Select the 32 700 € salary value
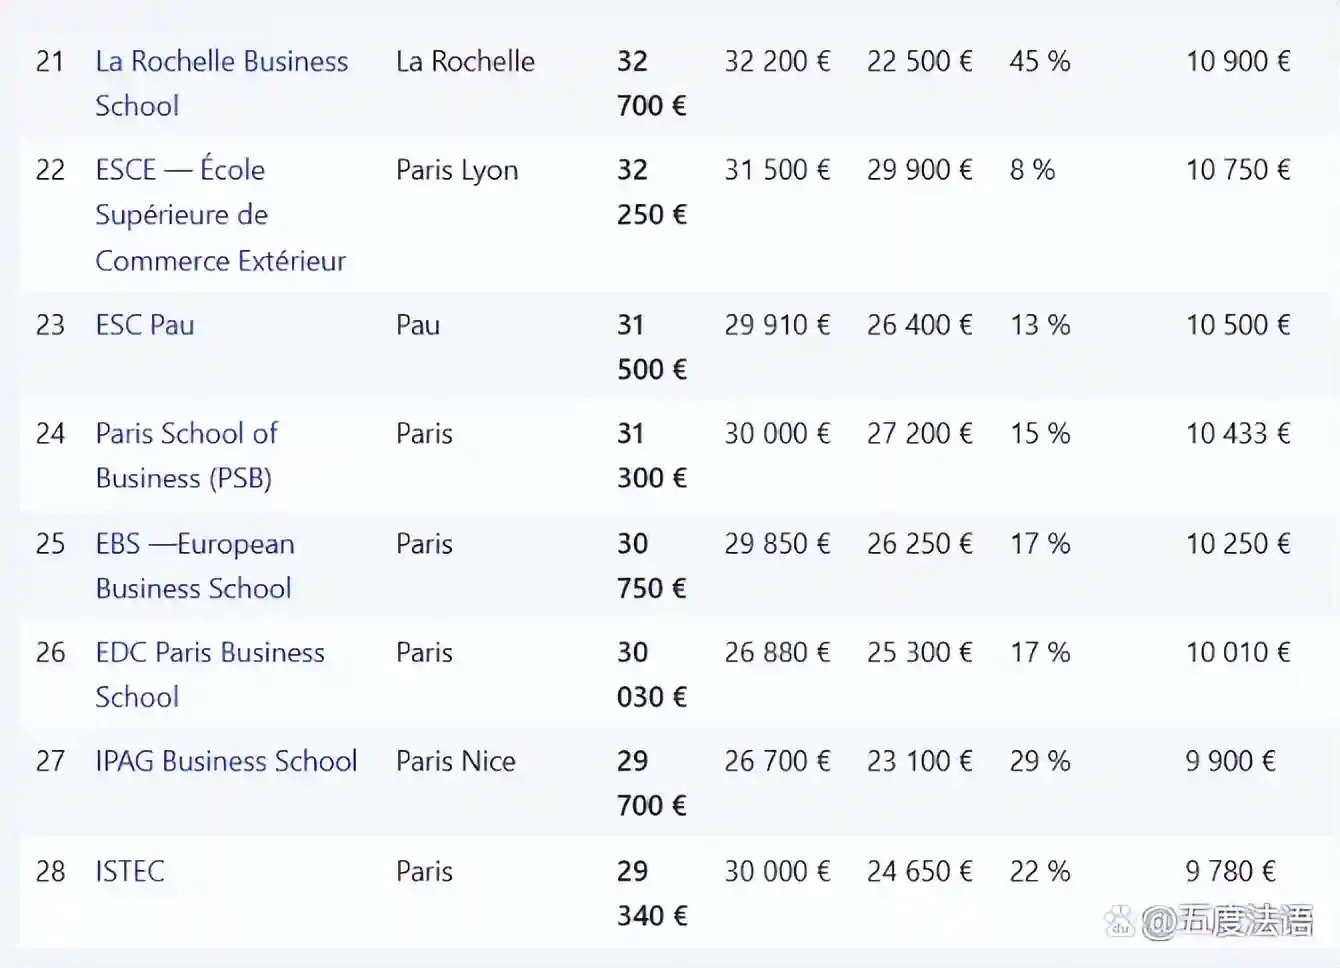This screenshot has width=1340, height=968. 651,84
